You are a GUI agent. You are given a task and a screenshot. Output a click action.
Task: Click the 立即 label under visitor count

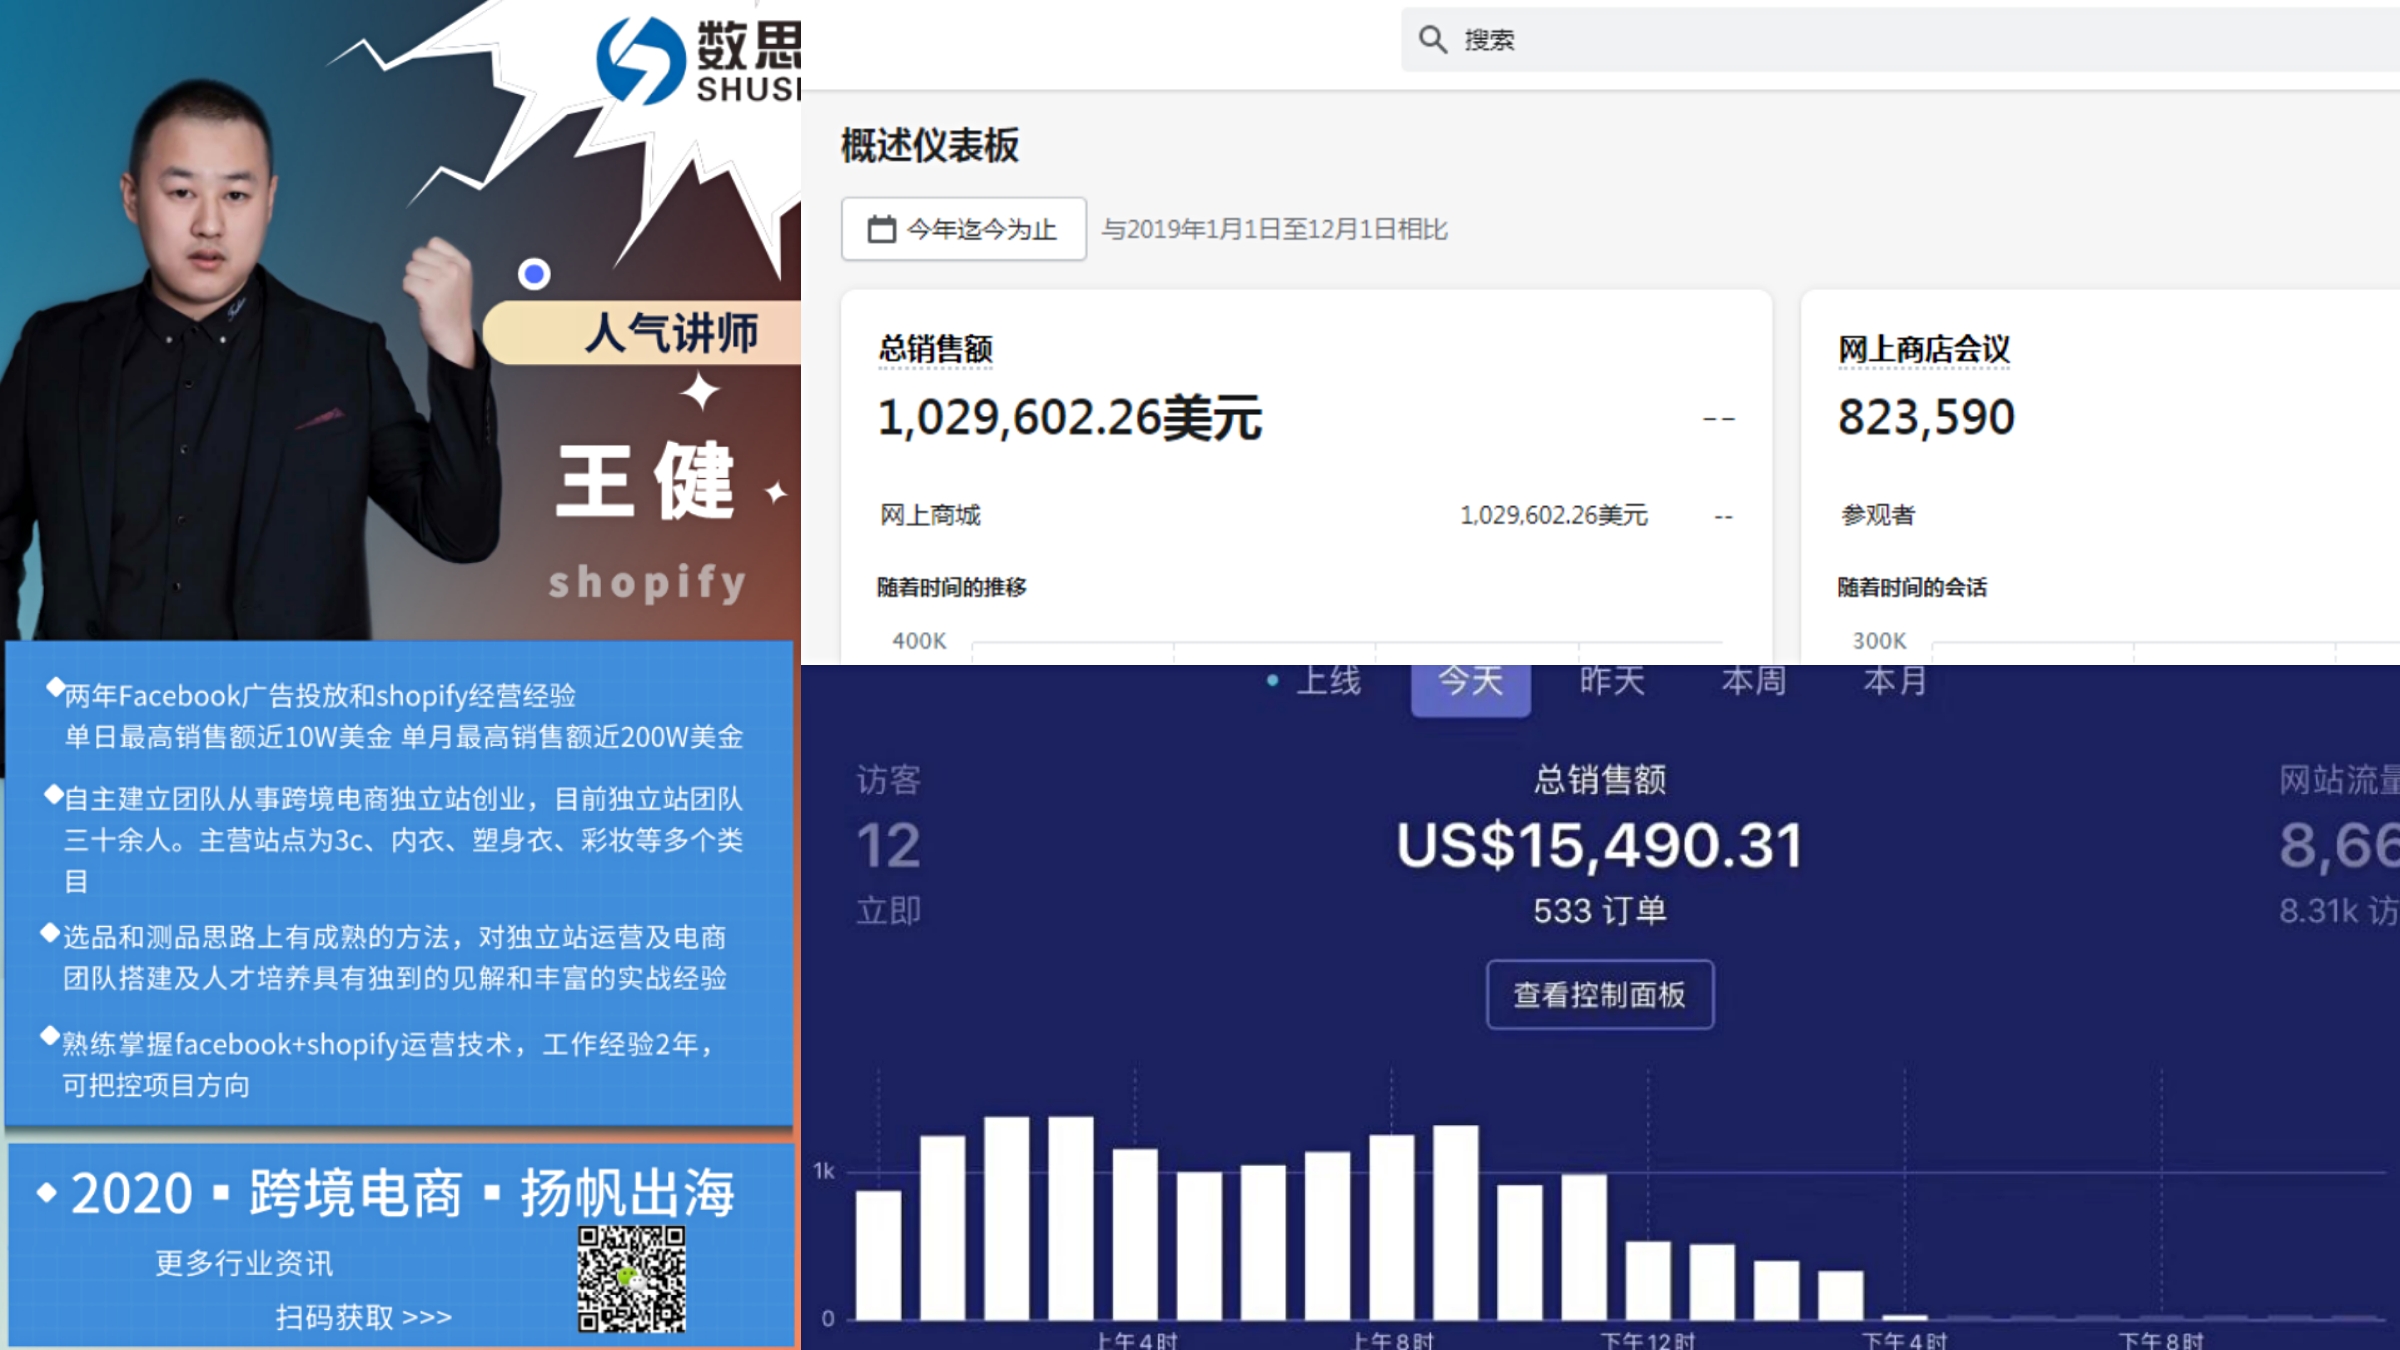888,911
